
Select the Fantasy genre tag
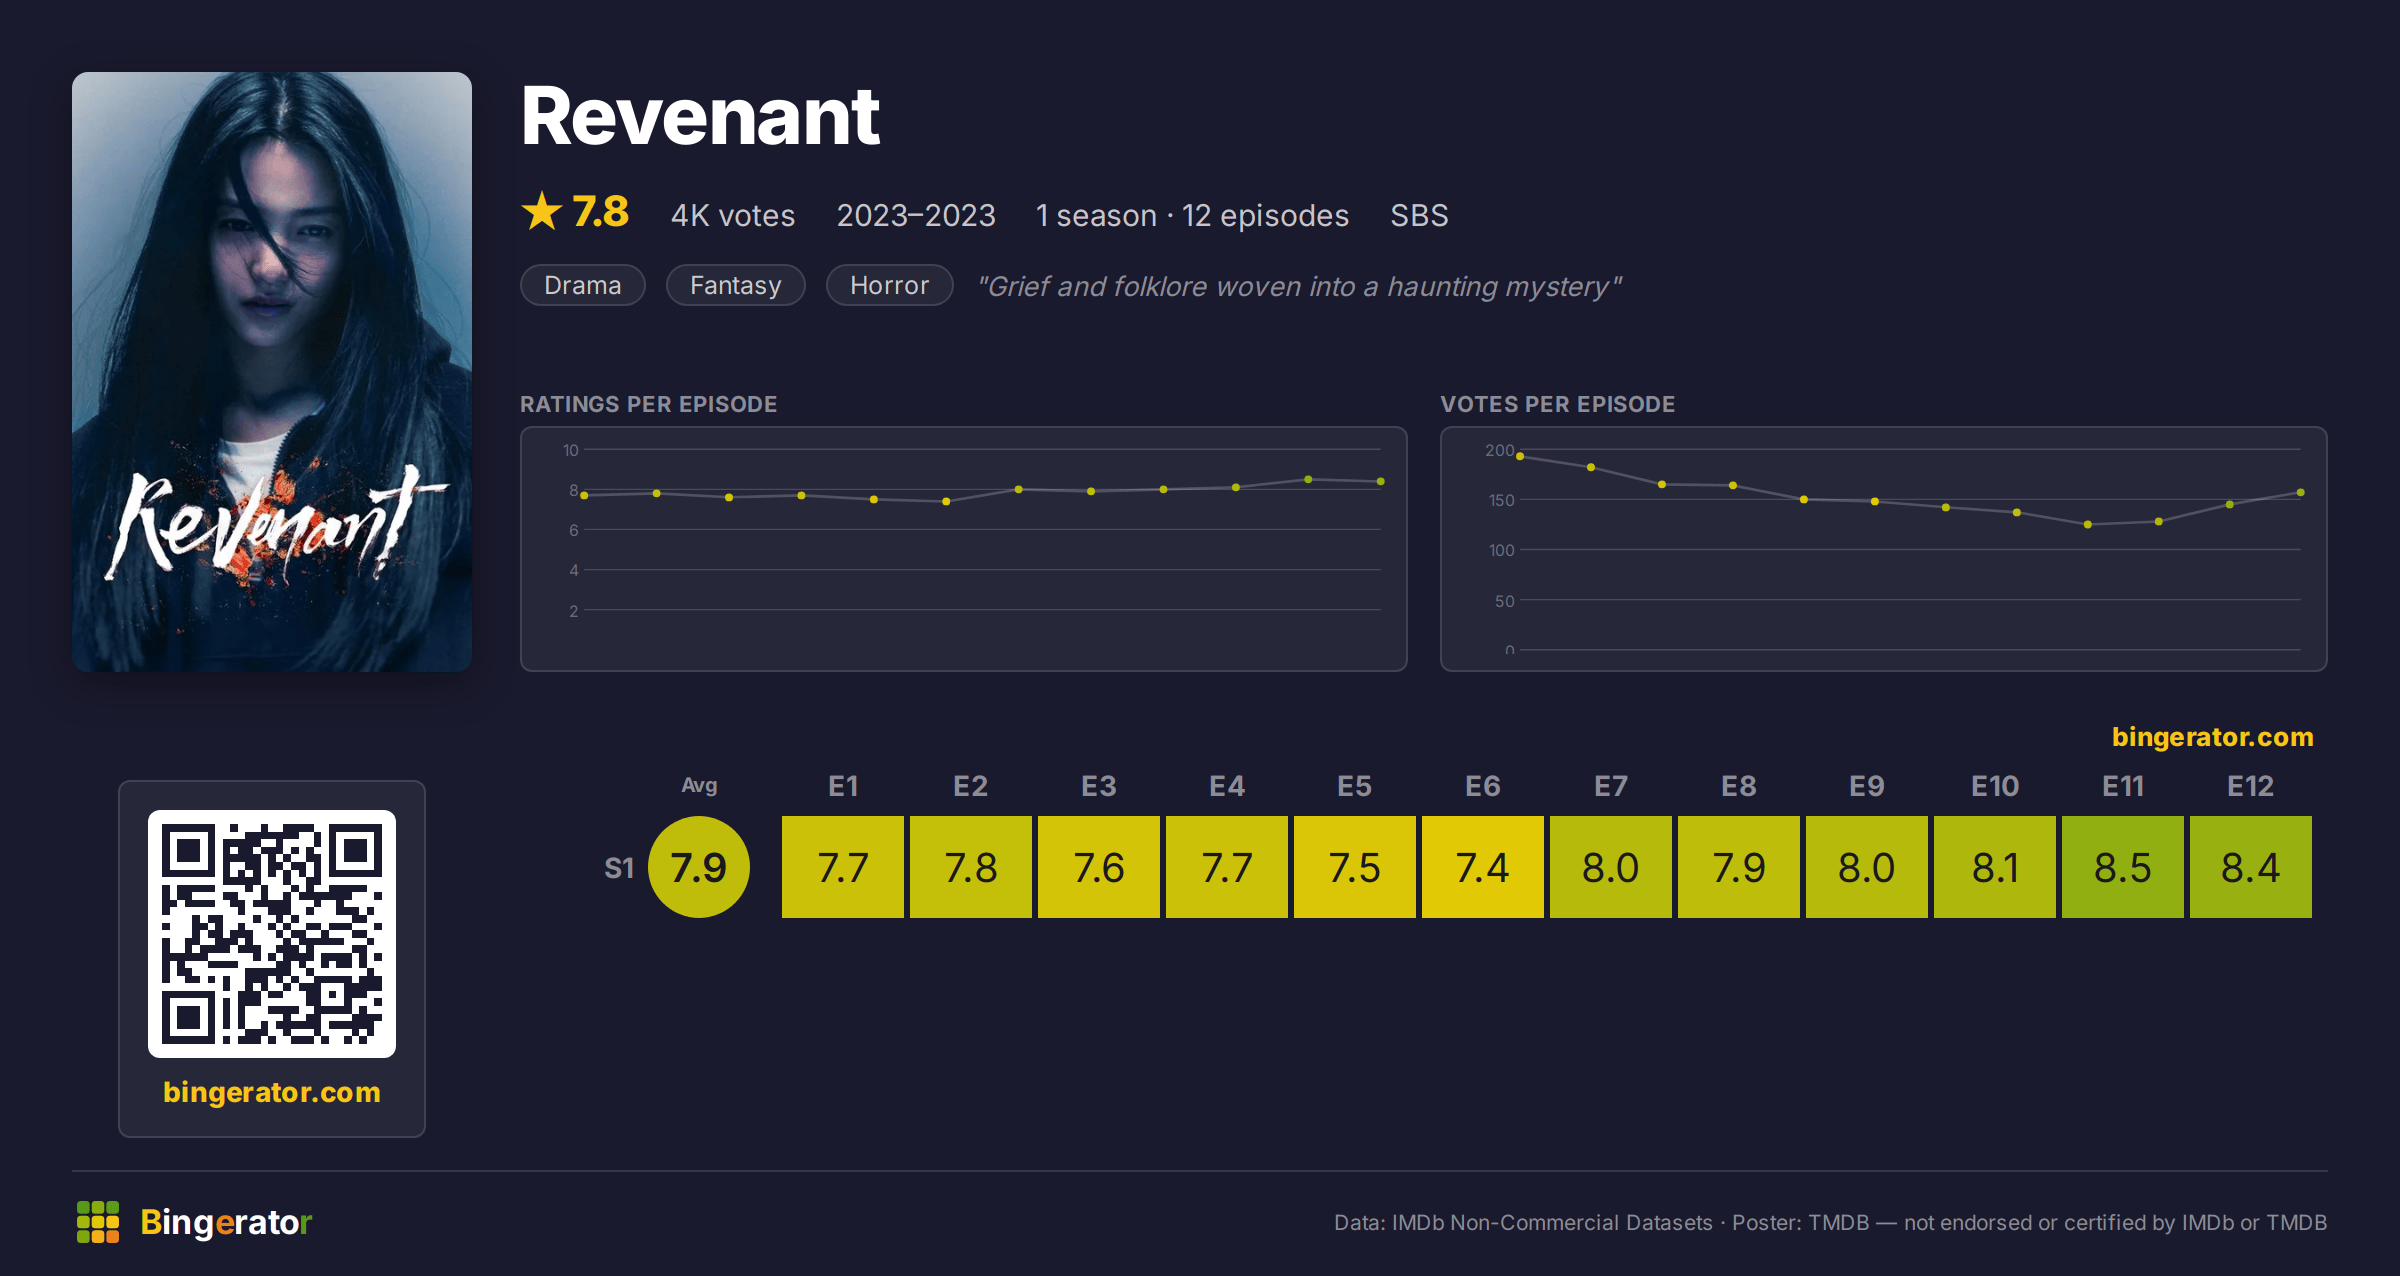coord(736,285)
